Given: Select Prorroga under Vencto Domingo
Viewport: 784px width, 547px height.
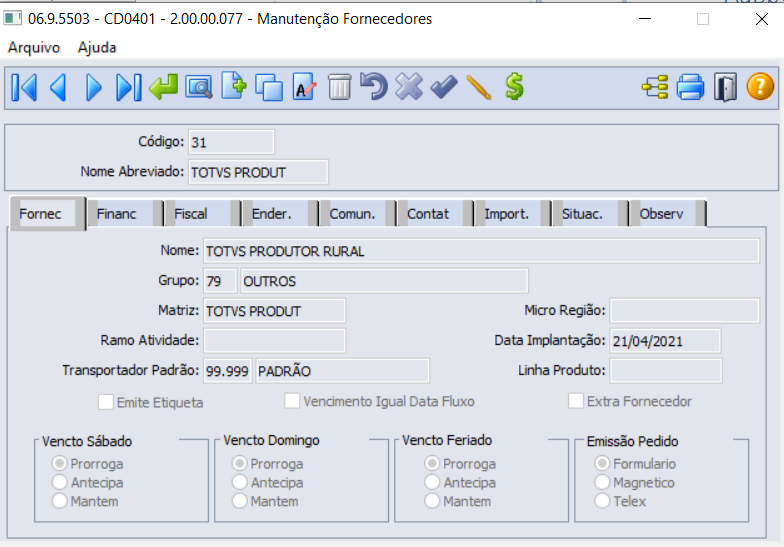Looking at the screenshot, I should coord(240,464).
